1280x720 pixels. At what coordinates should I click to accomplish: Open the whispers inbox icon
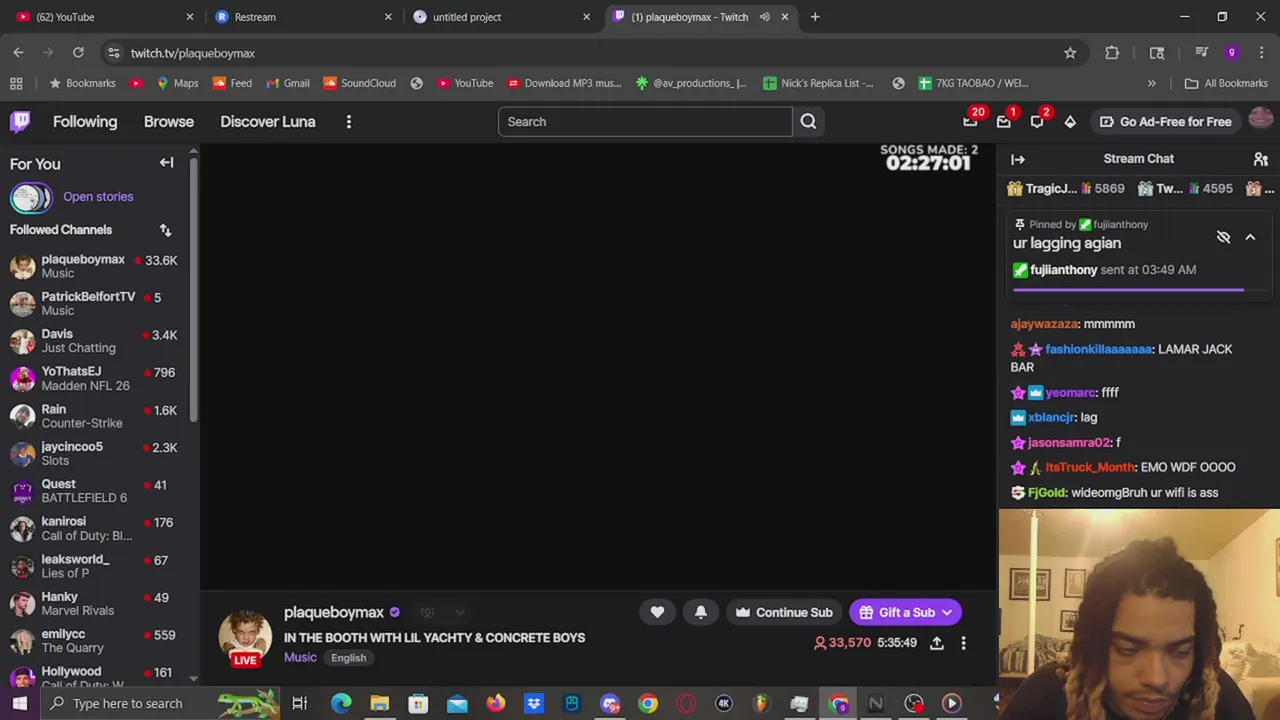tap(1004, 122)
